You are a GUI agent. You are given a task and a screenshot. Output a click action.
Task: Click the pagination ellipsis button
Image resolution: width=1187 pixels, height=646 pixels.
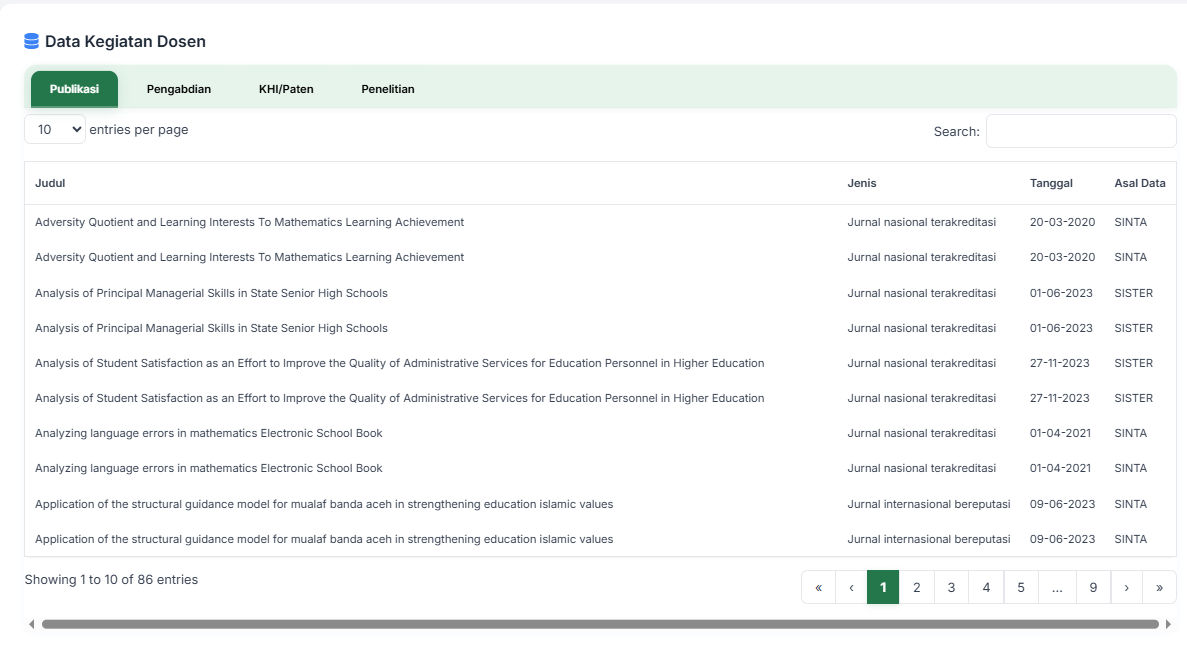[1057, 587]
